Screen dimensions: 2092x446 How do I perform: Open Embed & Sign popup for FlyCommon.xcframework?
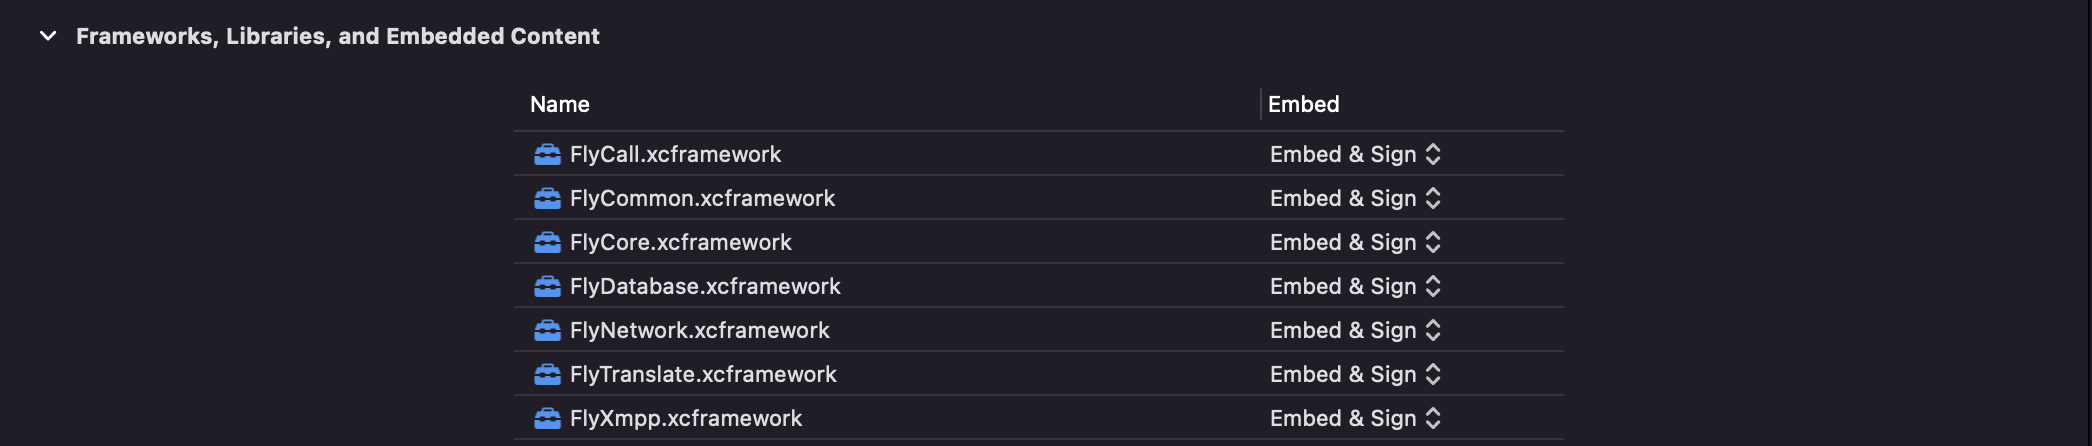[x=1355, y=198]
